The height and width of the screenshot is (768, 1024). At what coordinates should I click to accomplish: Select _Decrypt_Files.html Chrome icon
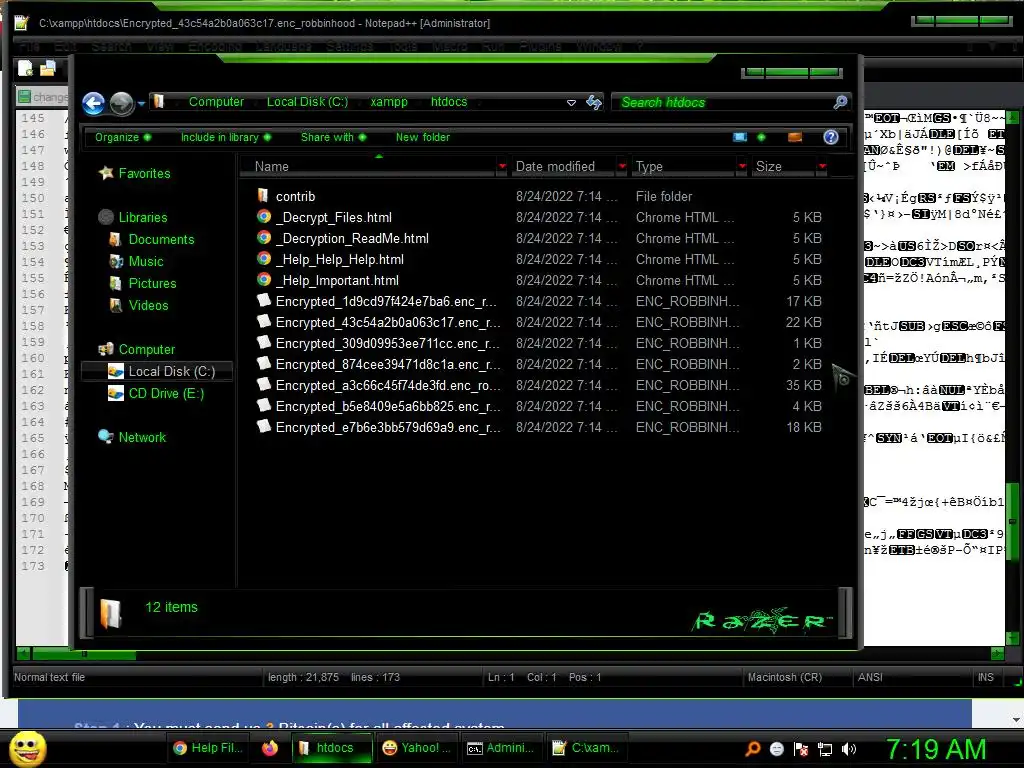264,217
